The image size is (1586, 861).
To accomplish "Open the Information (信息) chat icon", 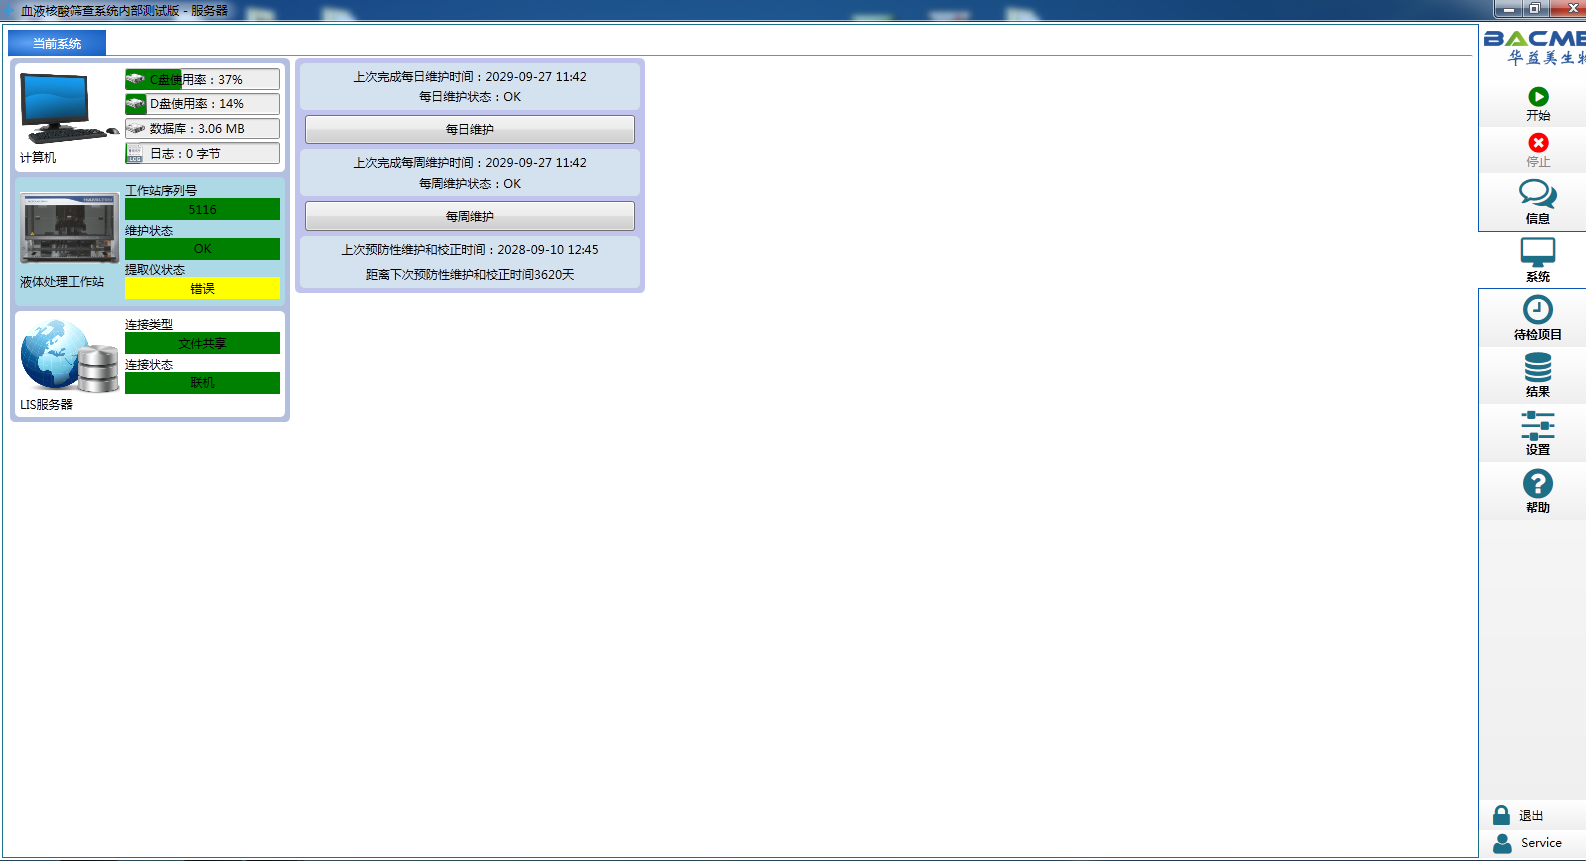I will click(1537, 193).
